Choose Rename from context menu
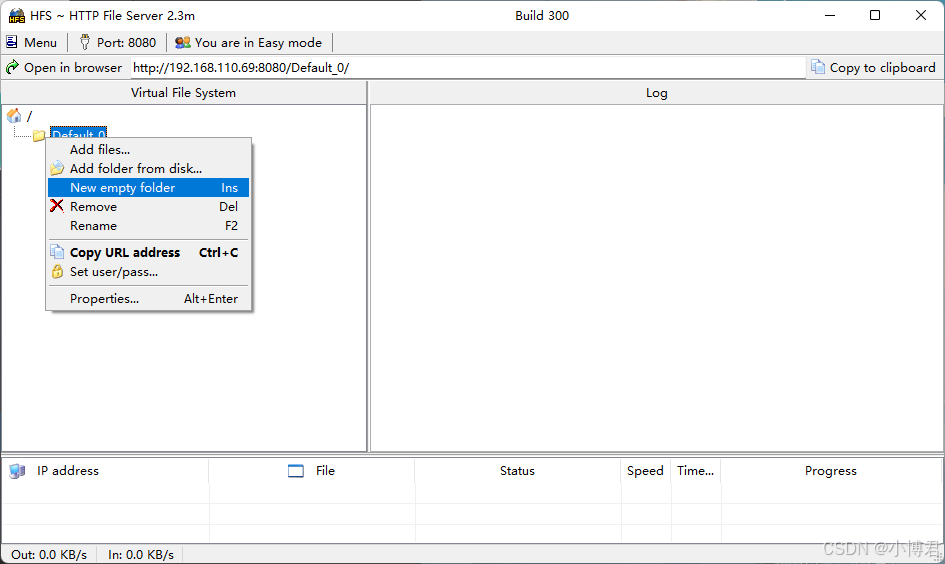Viewport: 945px width, 564px height. (x=148, y=226)
